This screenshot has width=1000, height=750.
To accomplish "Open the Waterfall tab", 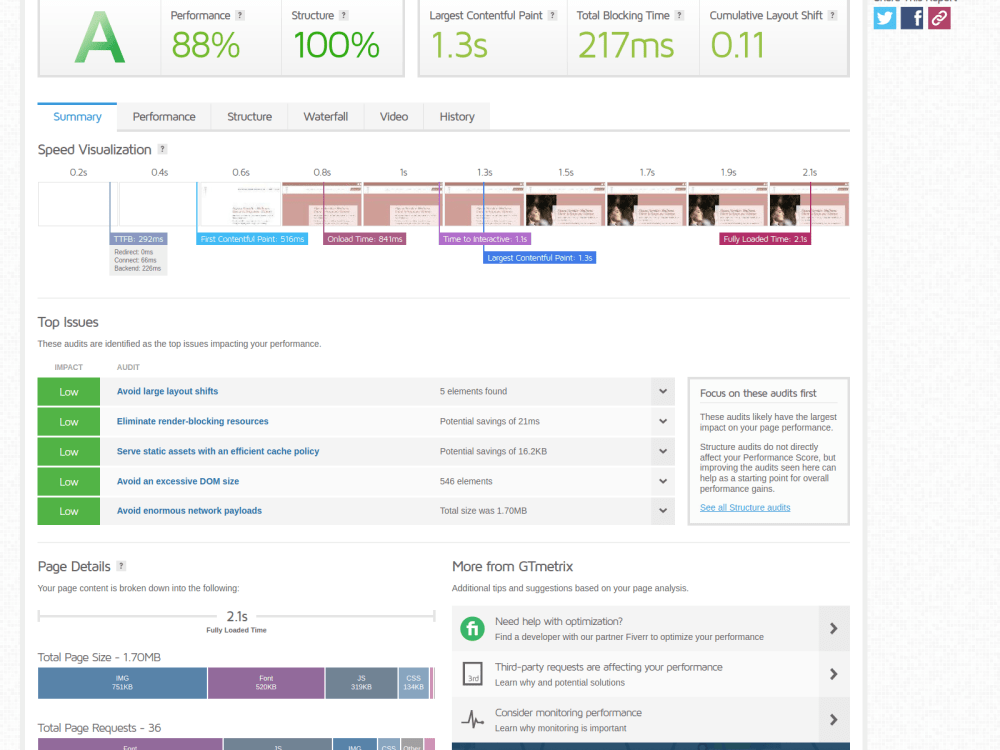I will 325,117.
